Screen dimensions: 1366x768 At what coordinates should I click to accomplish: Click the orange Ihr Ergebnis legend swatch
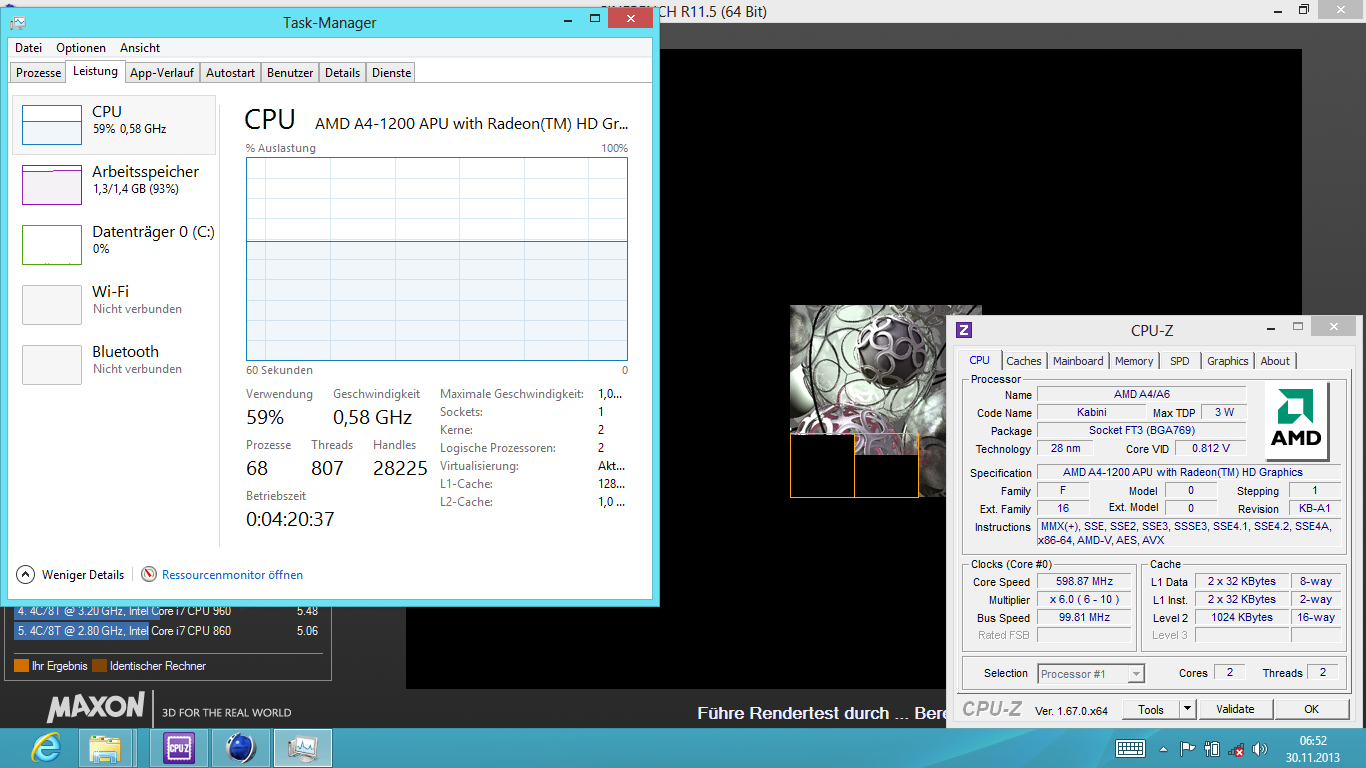(x=21, y=666)
